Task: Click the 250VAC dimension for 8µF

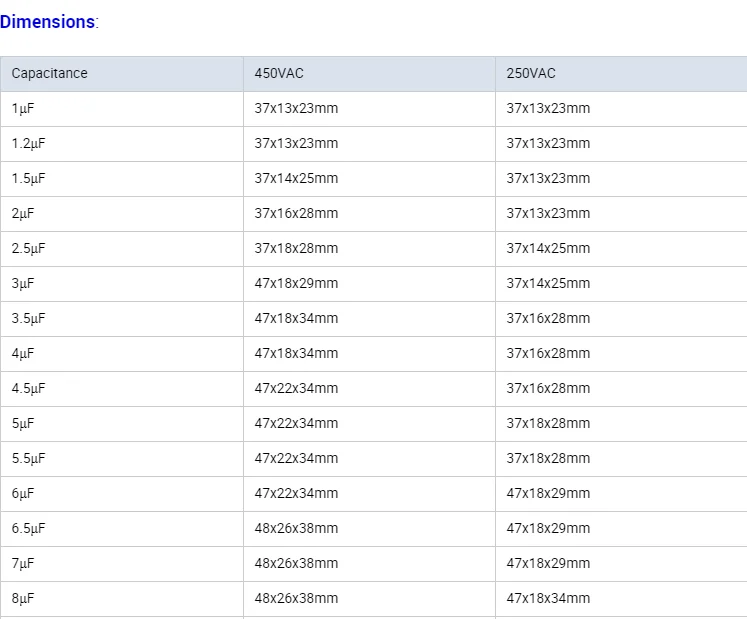Action: (x=548, y=599)
